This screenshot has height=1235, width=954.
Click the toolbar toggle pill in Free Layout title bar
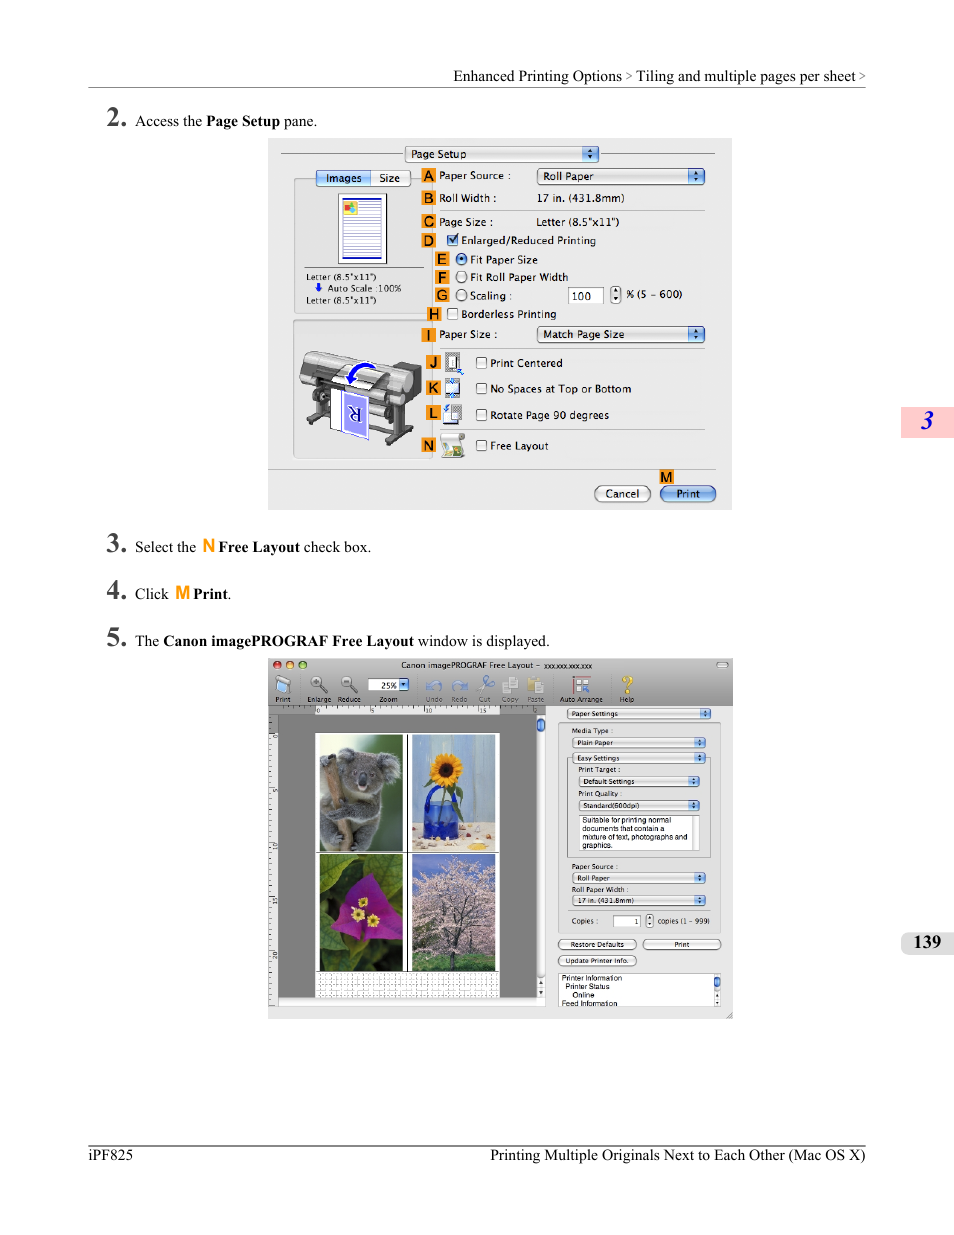click(x=722, y=665)
